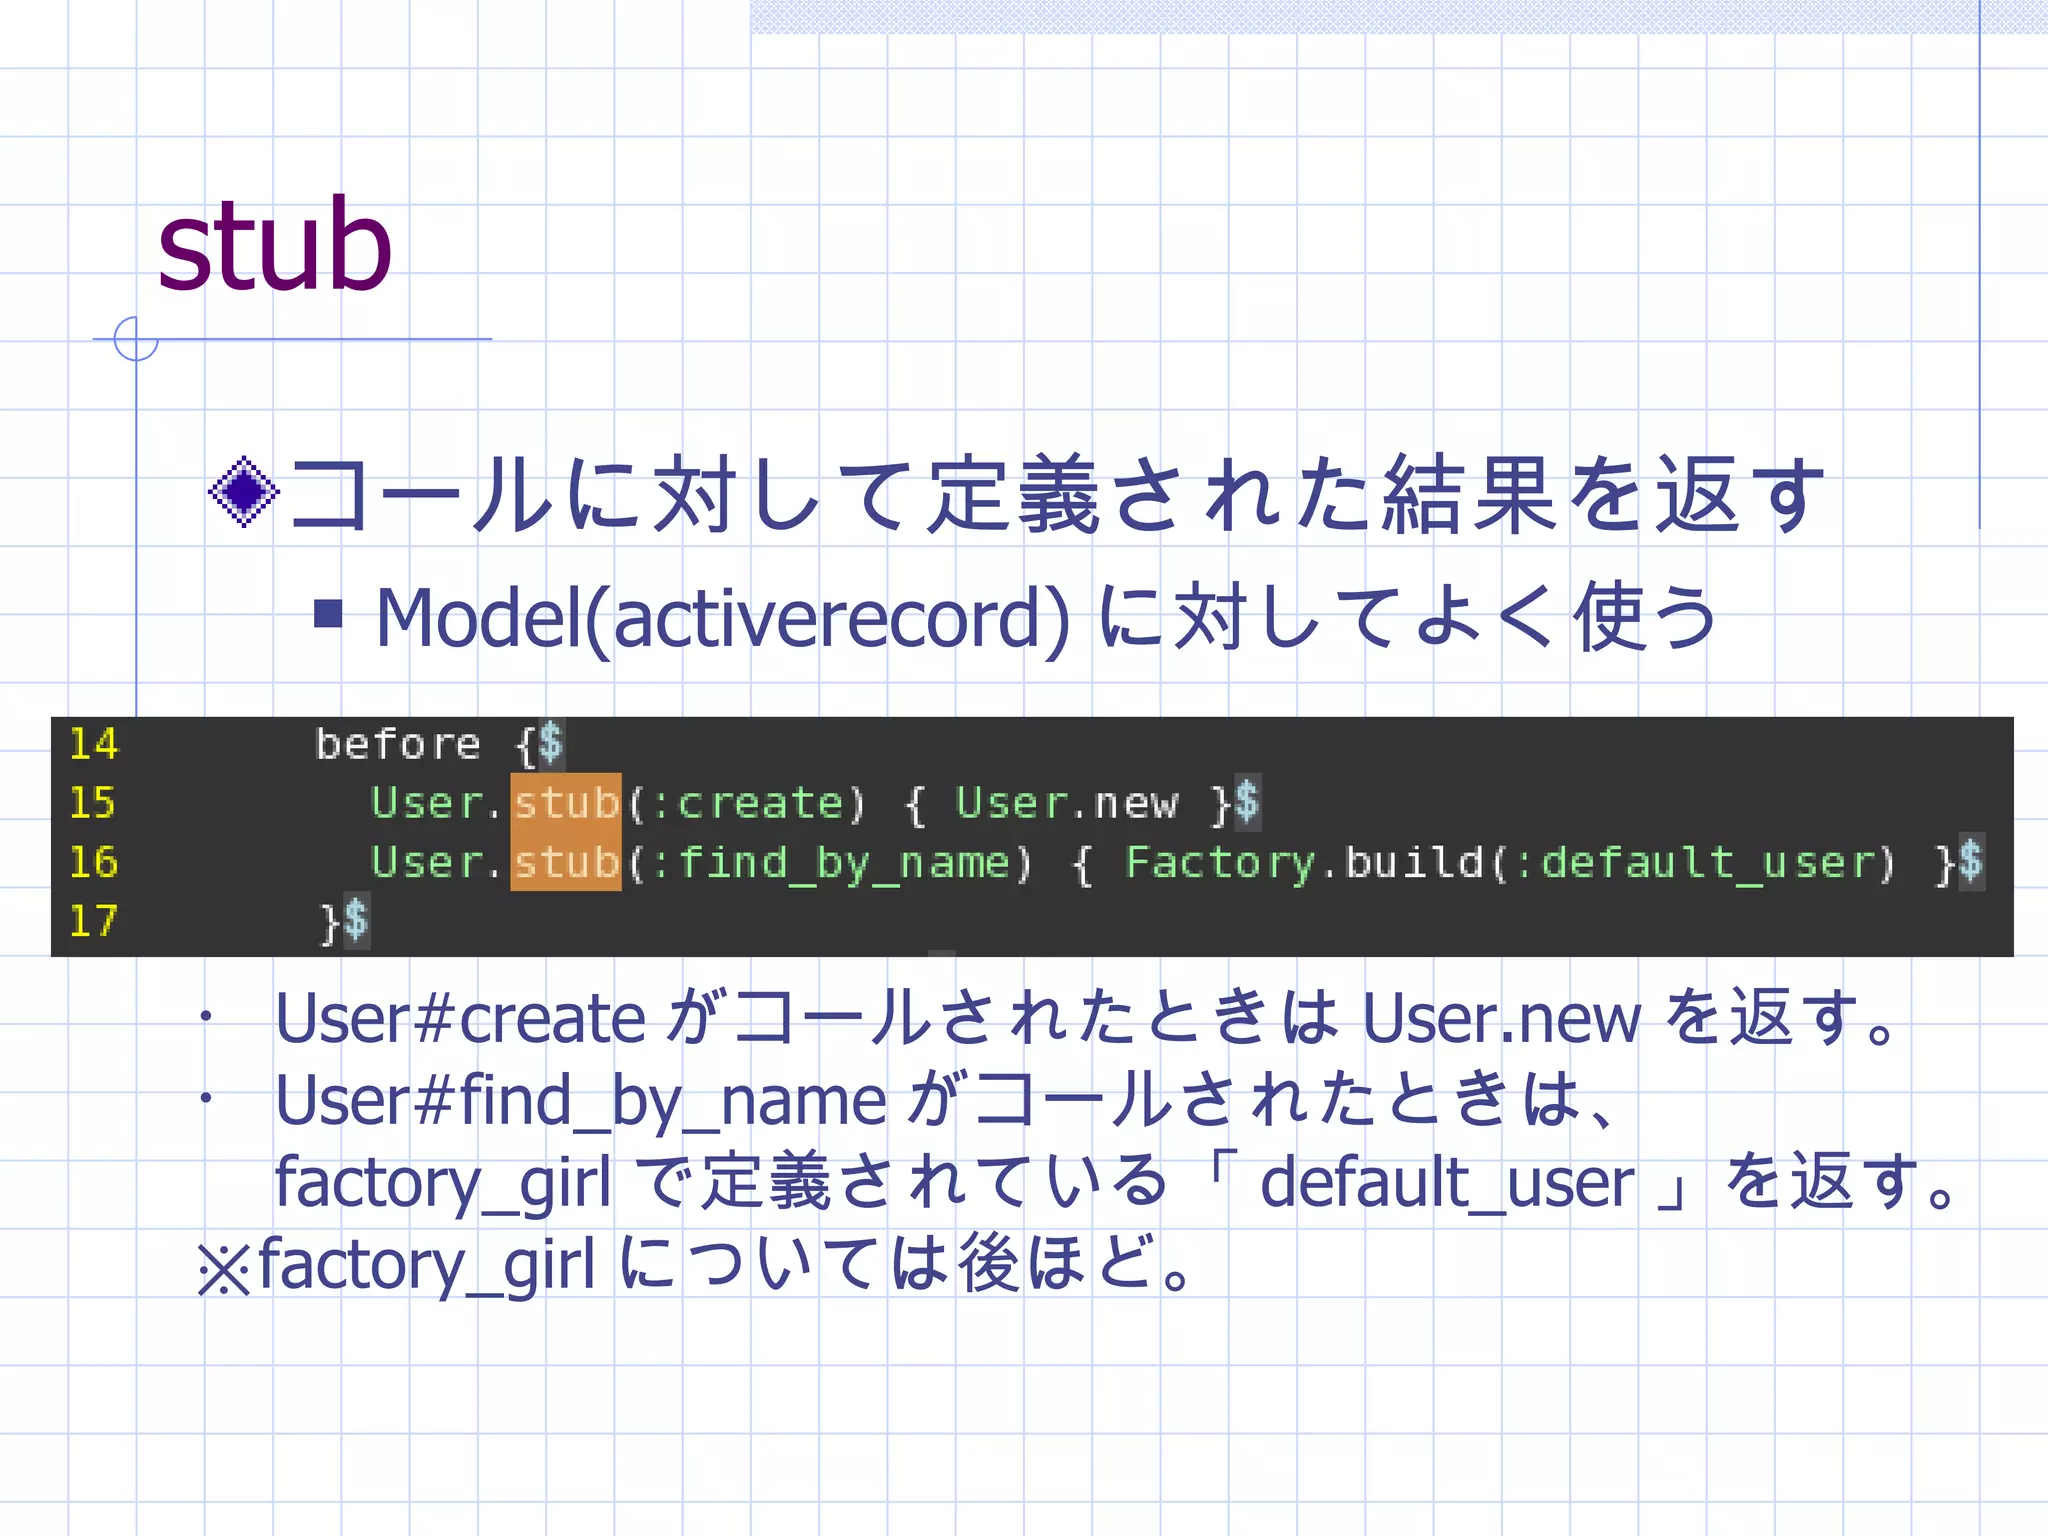Click the highlighted stub before (:find_by_name)

566,862
